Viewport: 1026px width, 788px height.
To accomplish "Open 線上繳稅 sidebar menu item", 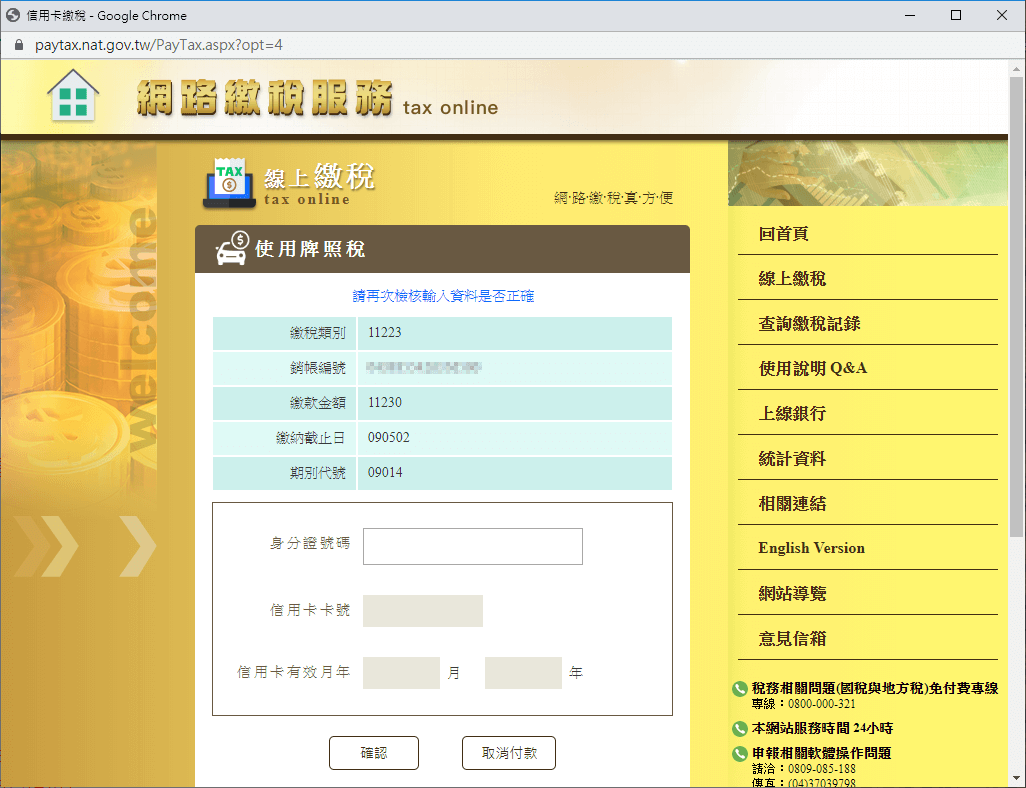I will click(792, 279).
